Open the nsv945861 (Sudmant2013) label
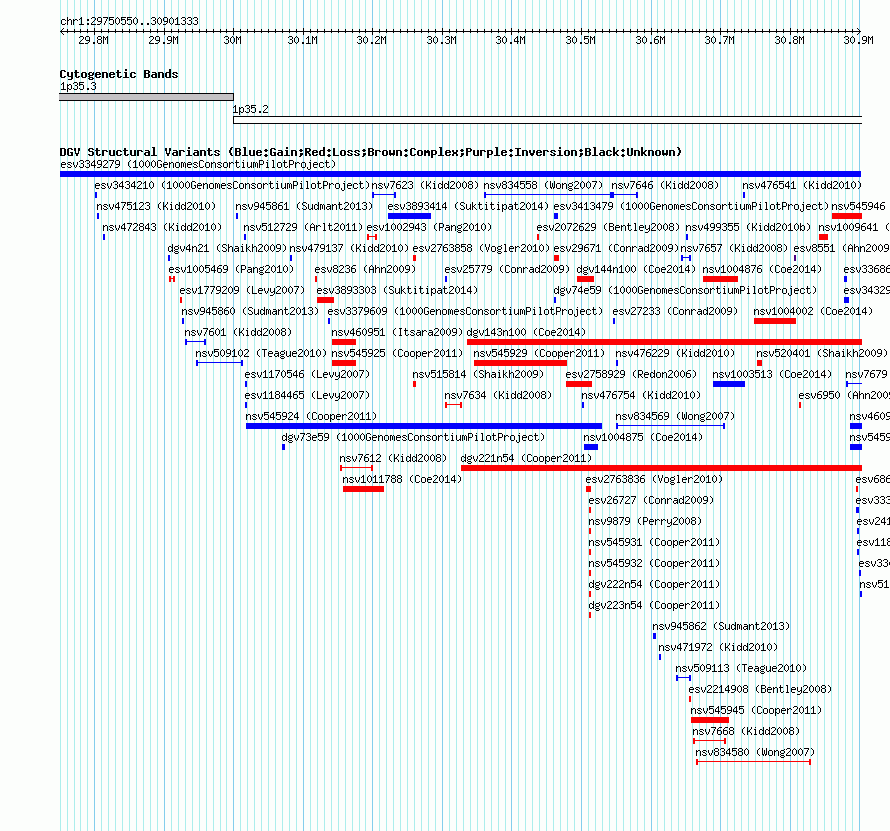The image size is (890, 831). coord(304,206)
